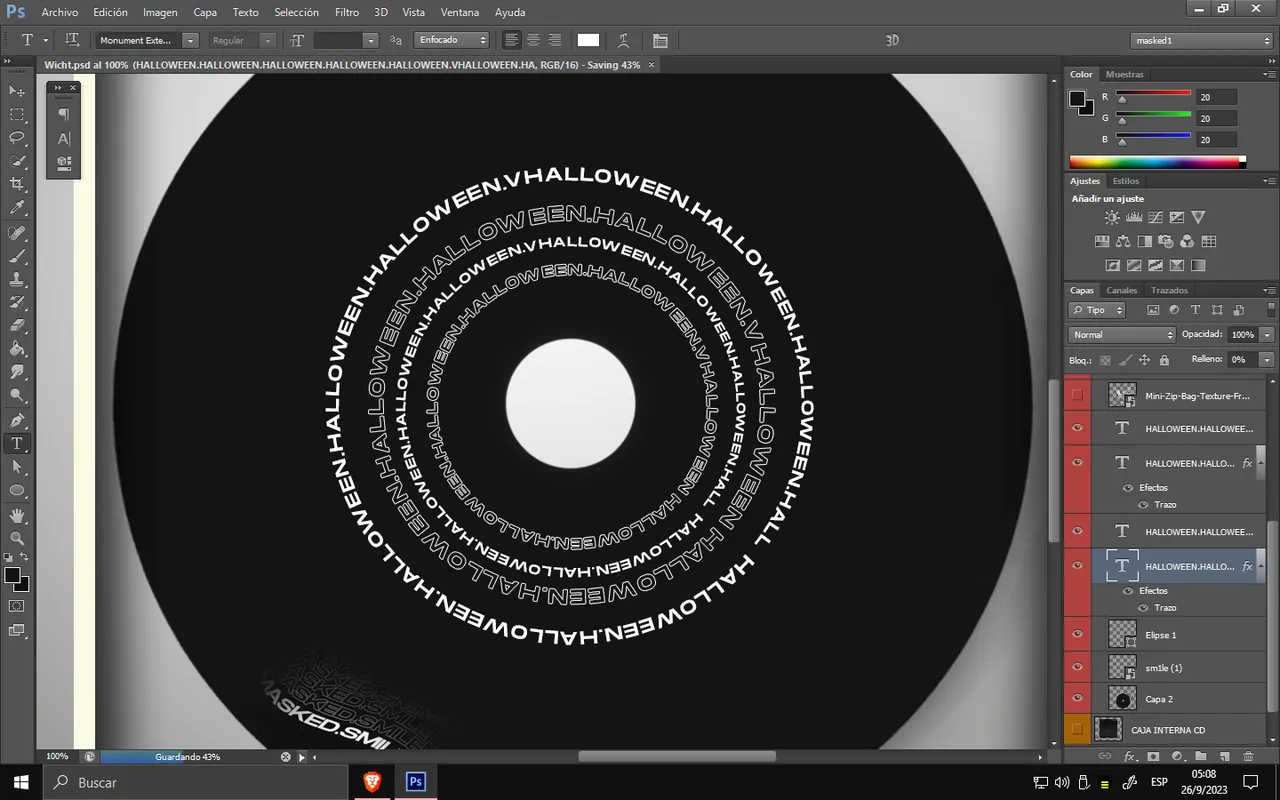Viewport: 1280px width, 800px height.
Task: Select the Dodge tool
Action: coord(17,396)
